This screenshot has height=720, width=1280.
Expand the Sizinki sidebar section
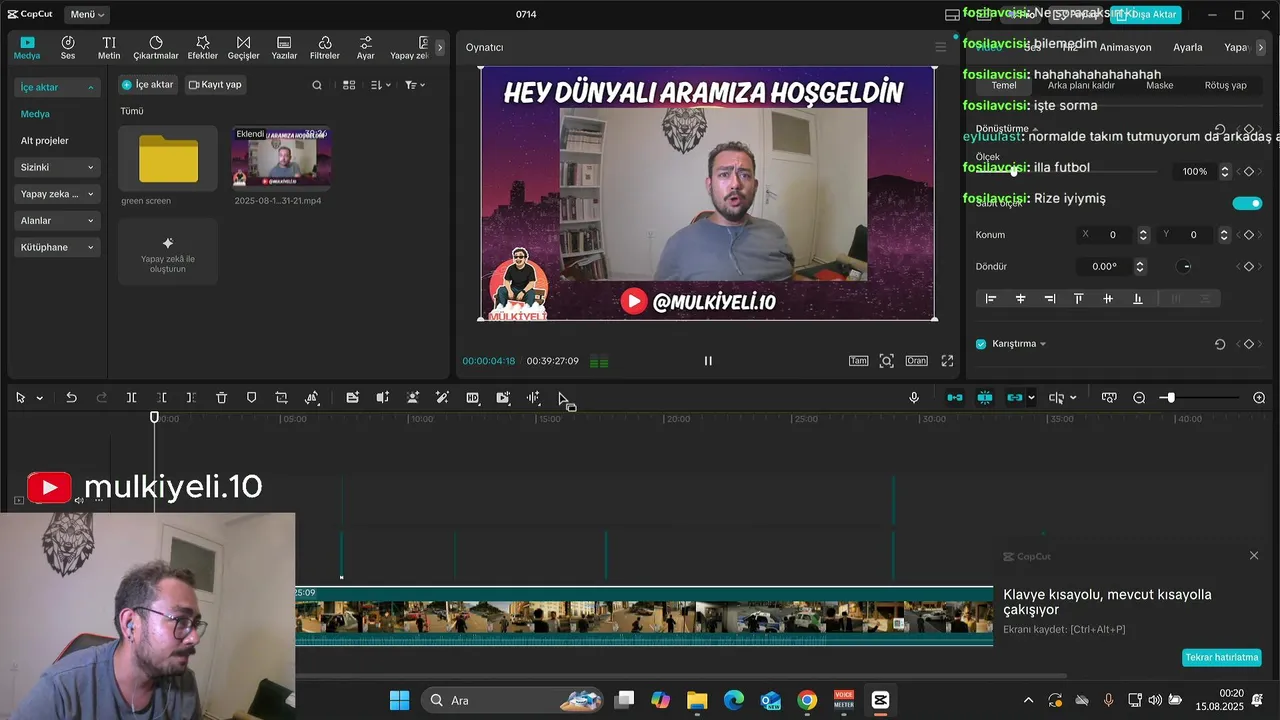[x=57, y=167]
